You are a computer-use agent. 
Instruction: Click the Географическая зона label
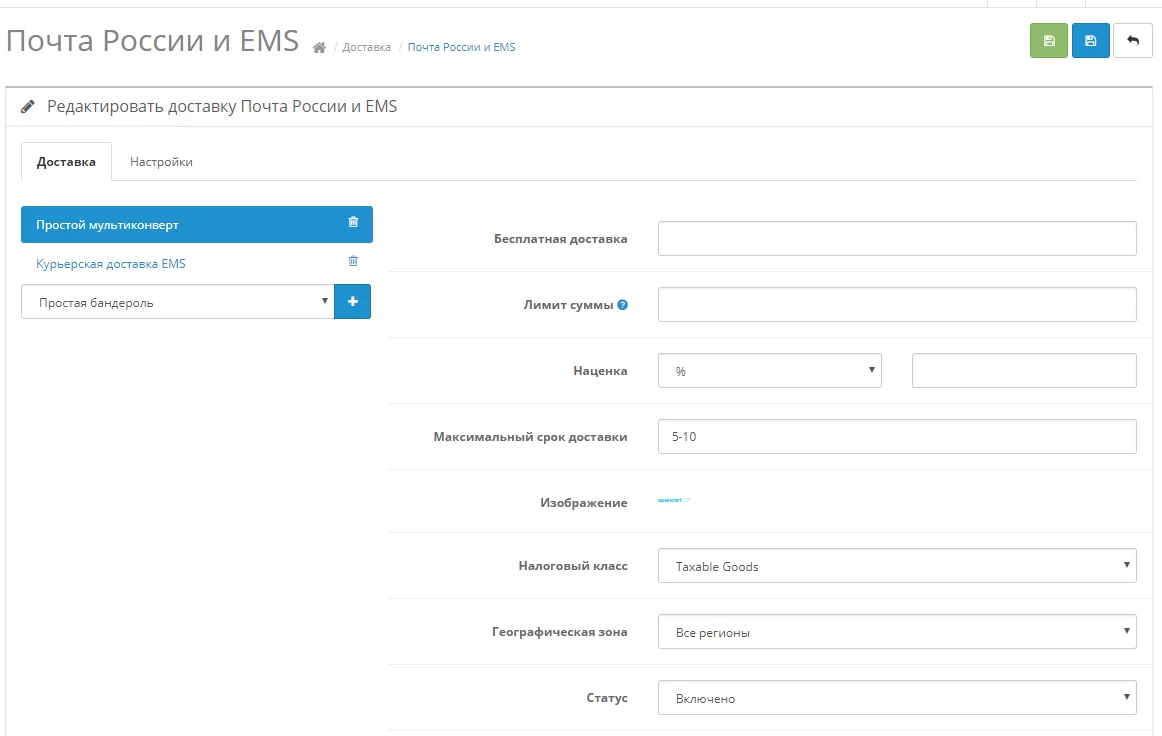560,631
